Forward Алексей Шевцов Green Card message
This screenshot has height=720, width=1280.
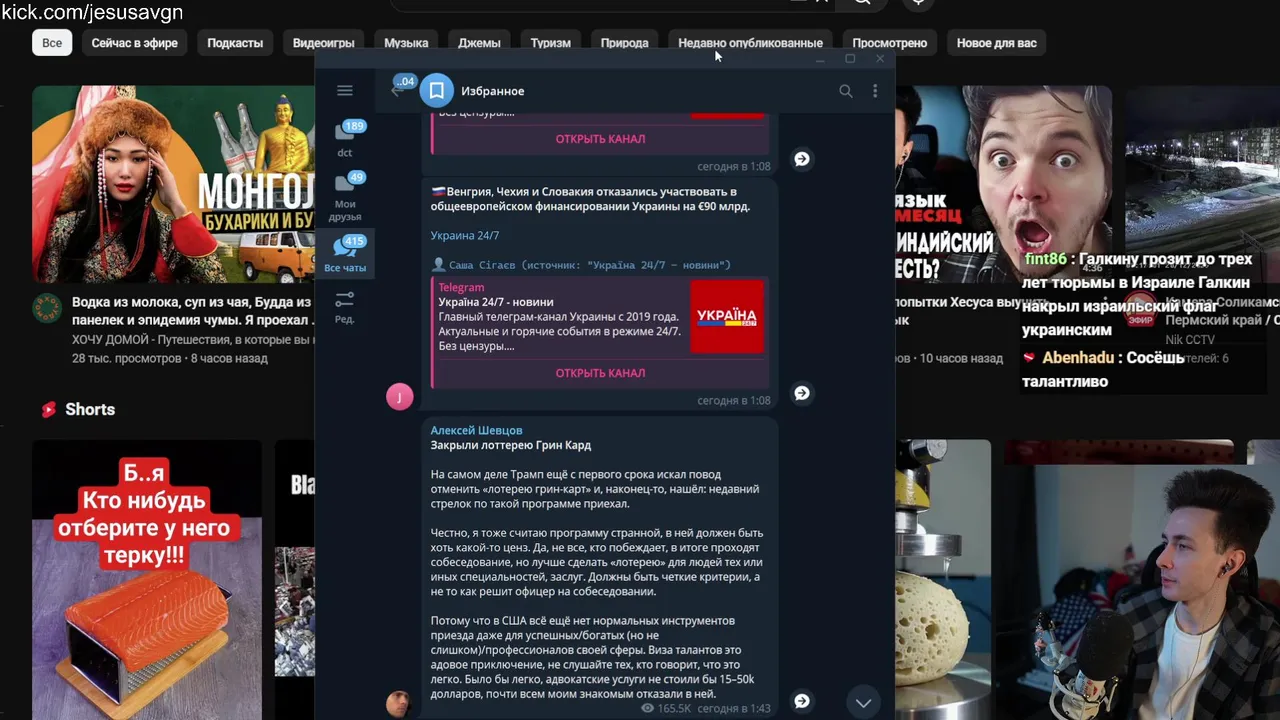(802, 701)
